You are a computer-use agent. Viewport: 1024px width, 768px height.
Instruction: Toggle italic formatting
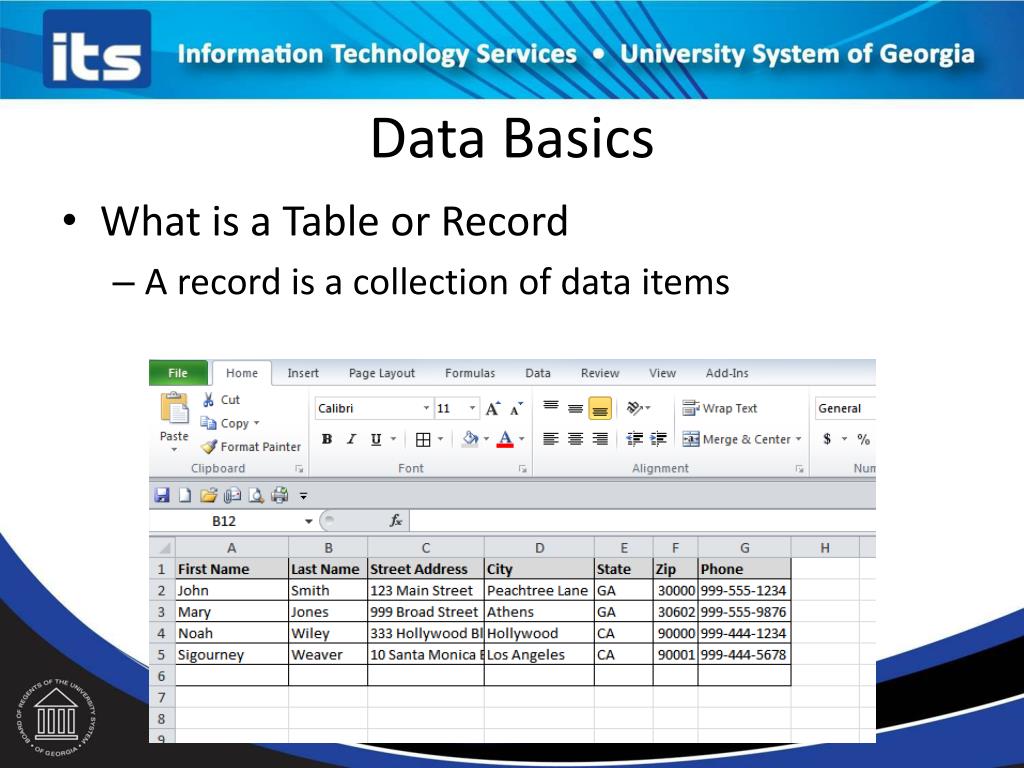(351, 439)
